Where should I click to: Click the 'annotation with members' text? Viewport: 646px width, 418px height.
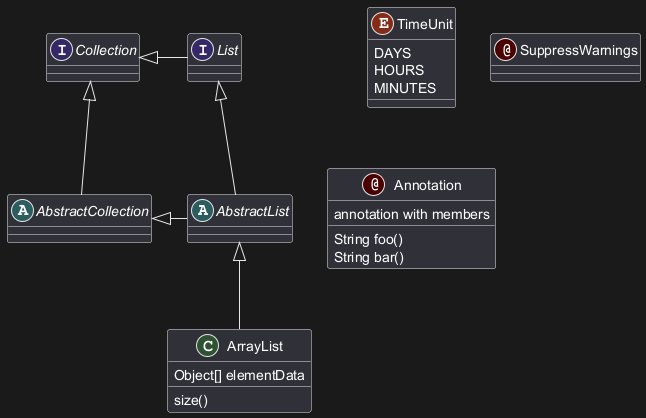(411, 214)
